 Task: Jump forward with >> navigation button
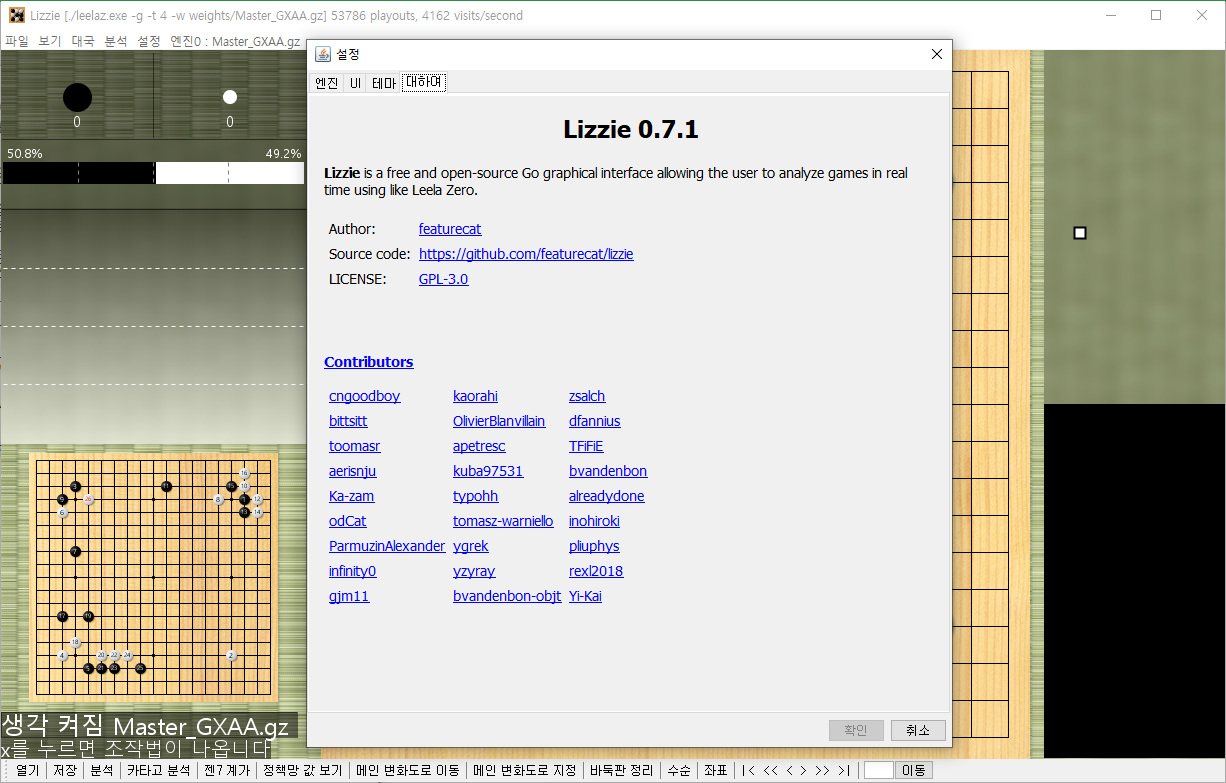822,770
